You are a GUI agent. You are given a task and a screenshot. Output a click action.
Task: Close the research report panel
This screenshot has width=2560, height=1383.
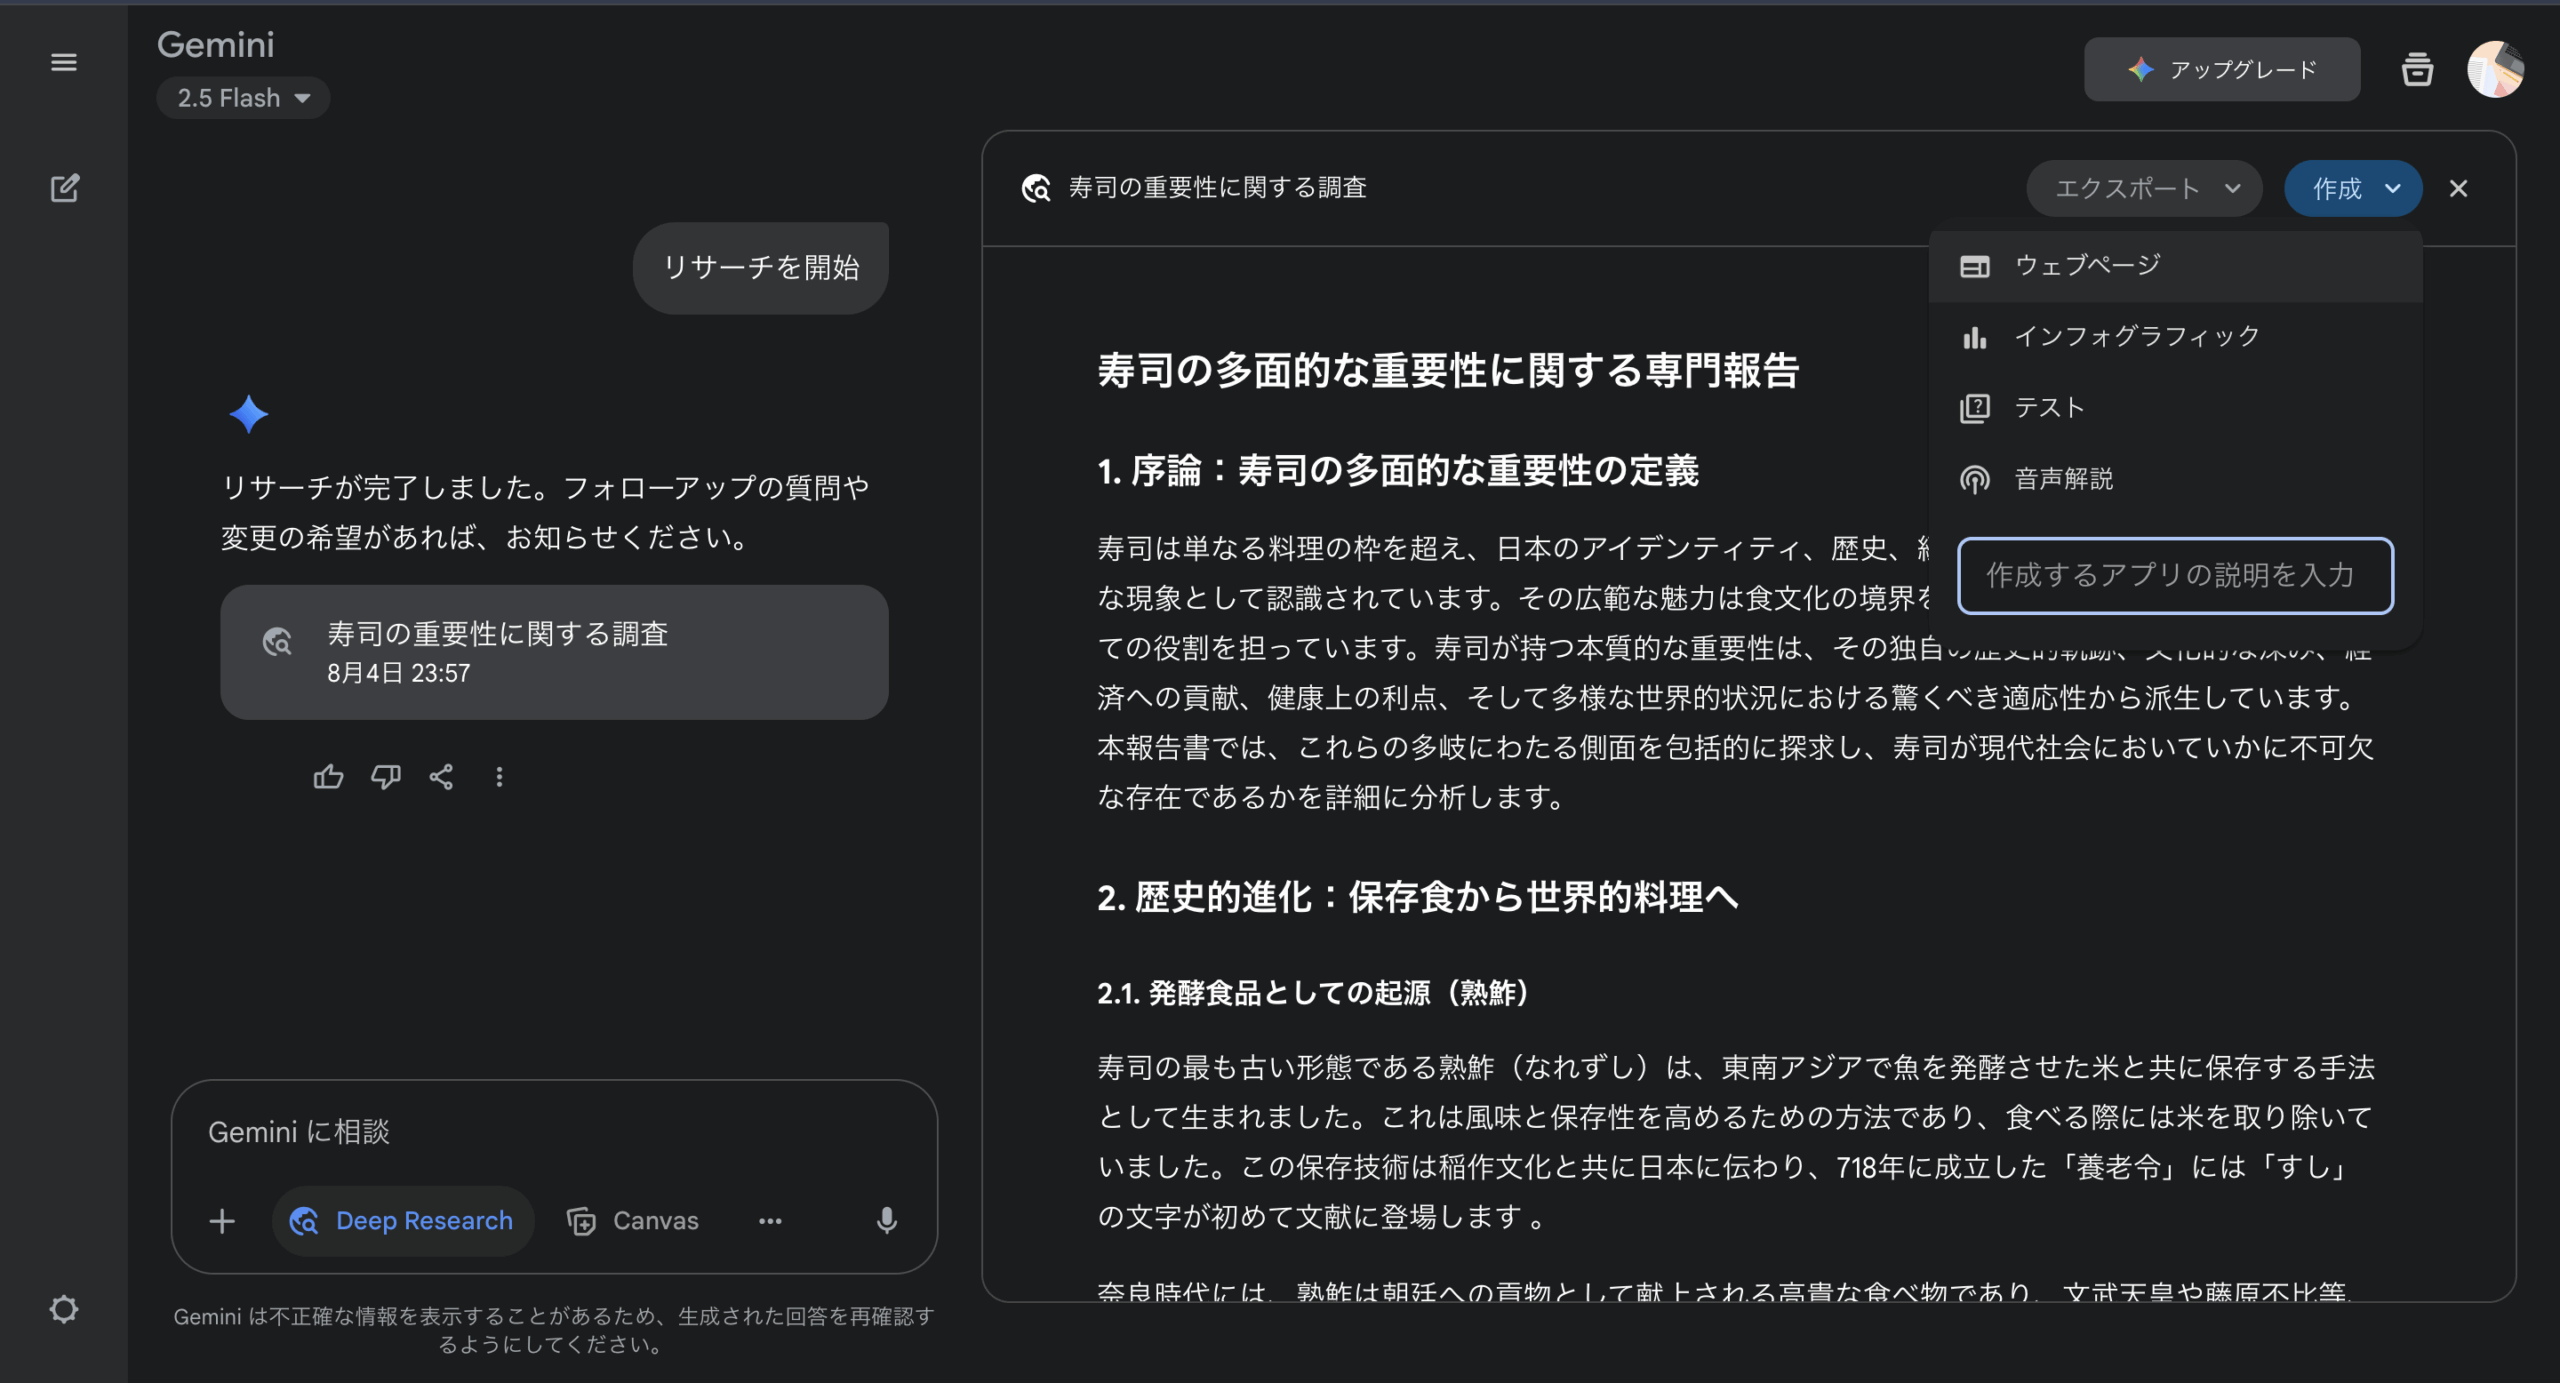pos(2459,188)
